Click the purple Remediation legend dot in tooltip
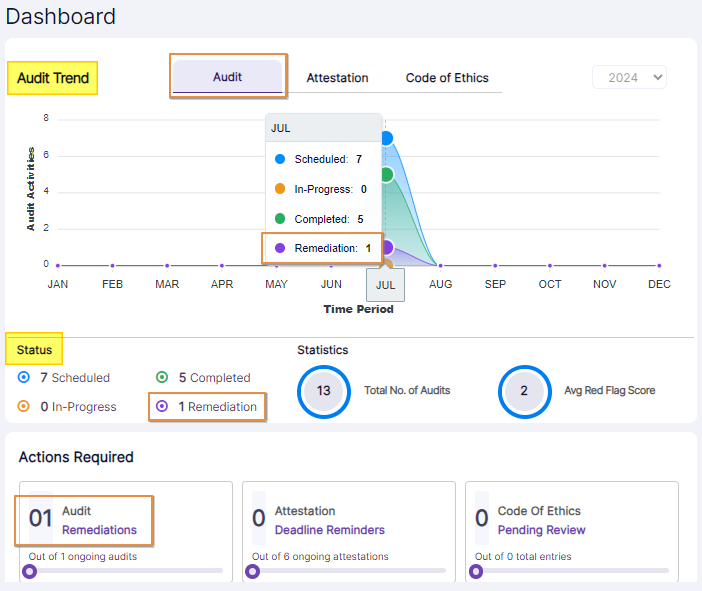Viewport: 702px width, 591px height. (280, 248)
